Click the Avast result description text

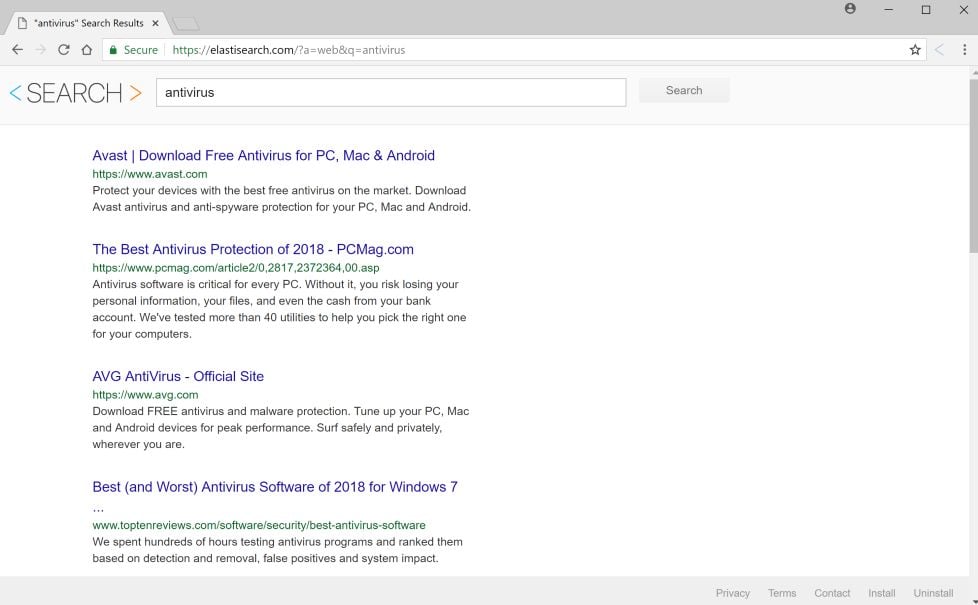[x=281, y=199]
